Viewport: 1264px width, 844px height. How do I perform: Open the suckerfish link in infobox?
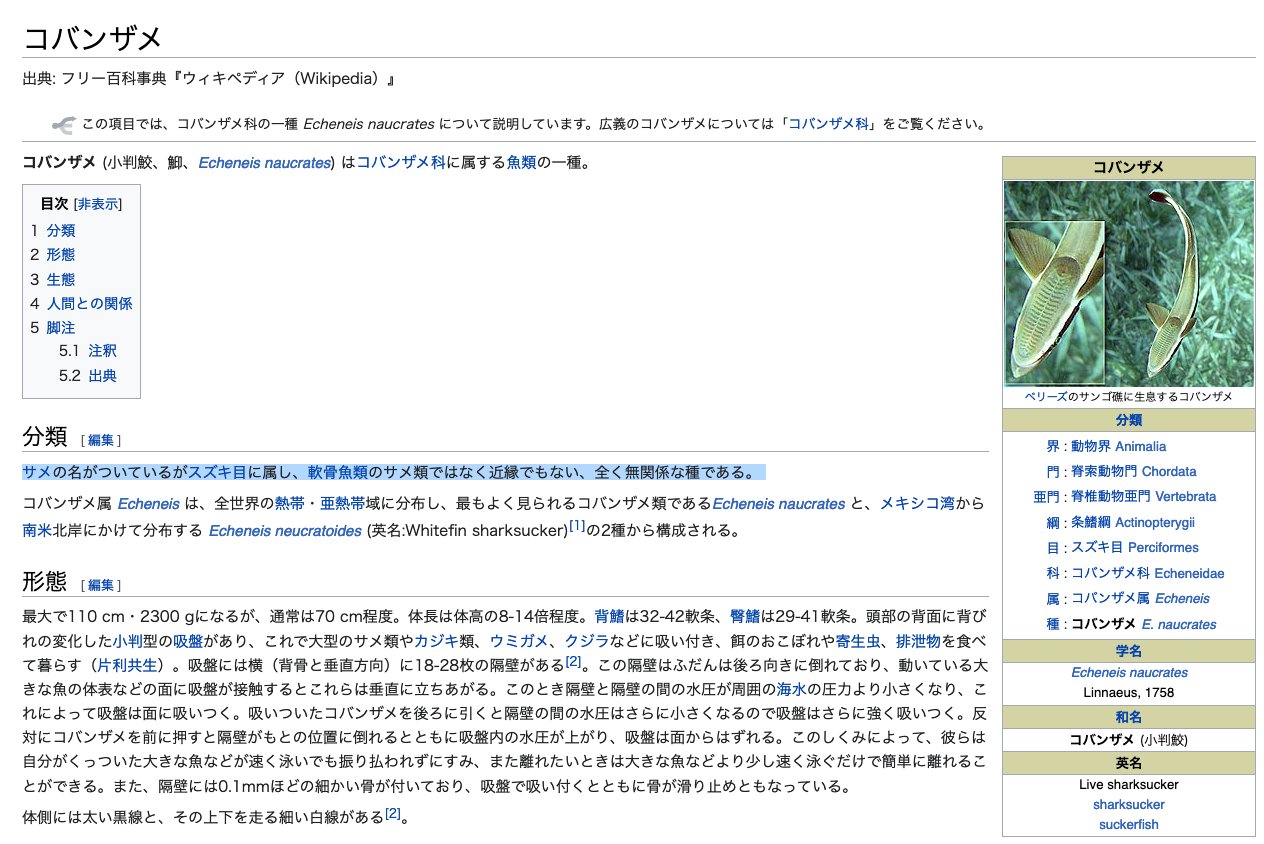(x=1129, y=824)
